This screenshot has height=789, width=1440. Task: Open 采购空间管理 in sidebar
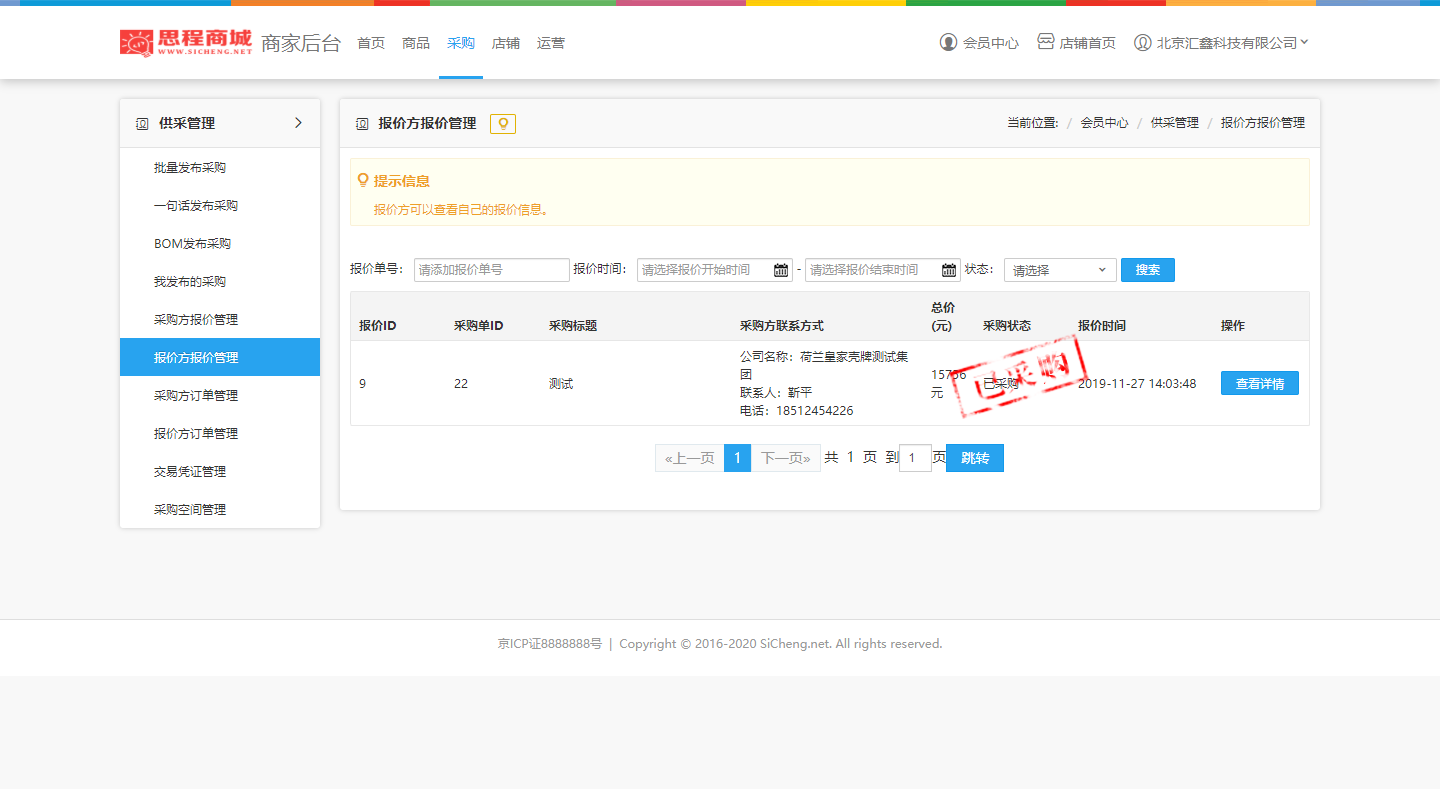click(220, 510)
